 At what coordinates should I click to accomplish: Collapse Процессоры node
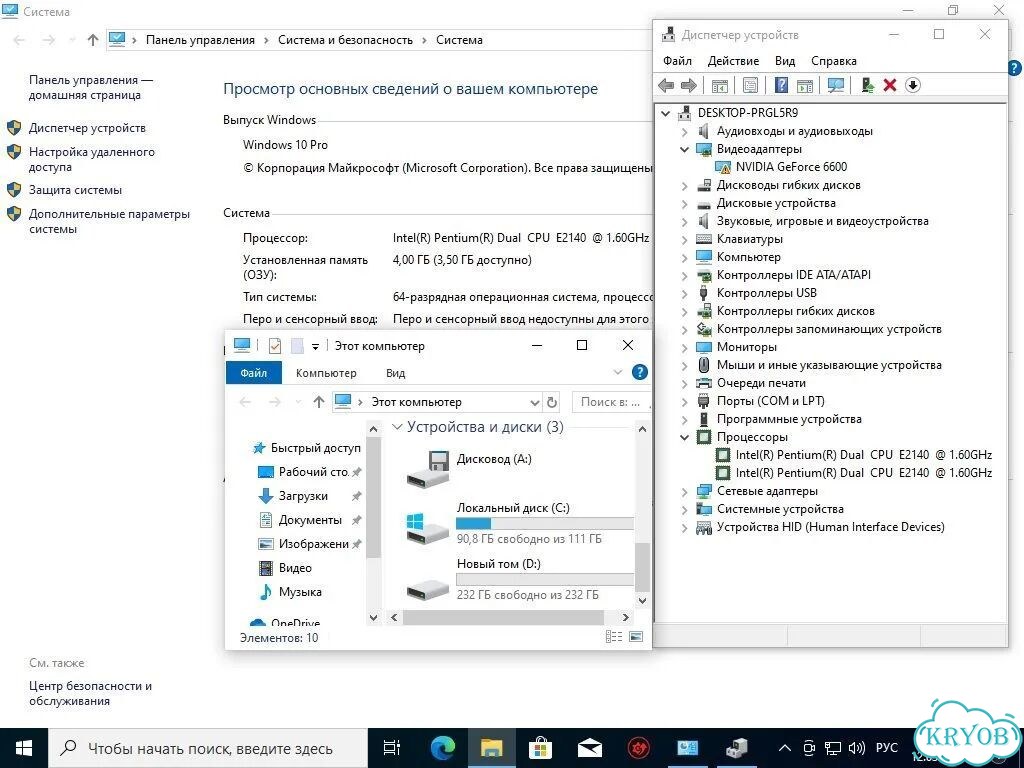[x=684, y=438]
